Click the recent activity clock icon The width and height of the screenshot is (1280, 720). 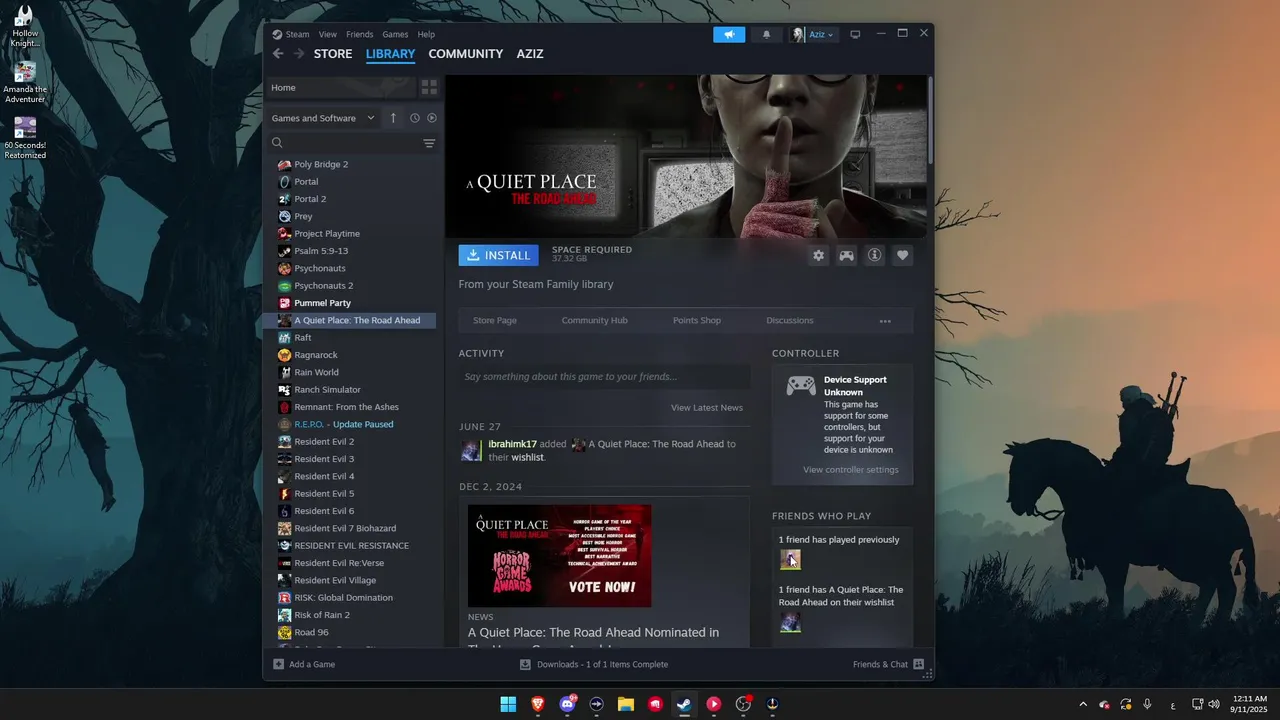coord(414,118)
